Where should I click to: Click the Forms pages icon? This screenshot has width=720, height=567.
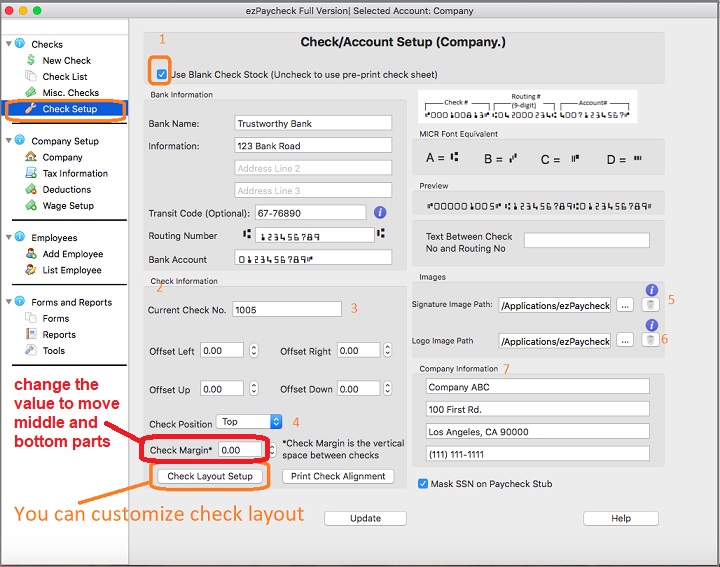tap(31, 318)
